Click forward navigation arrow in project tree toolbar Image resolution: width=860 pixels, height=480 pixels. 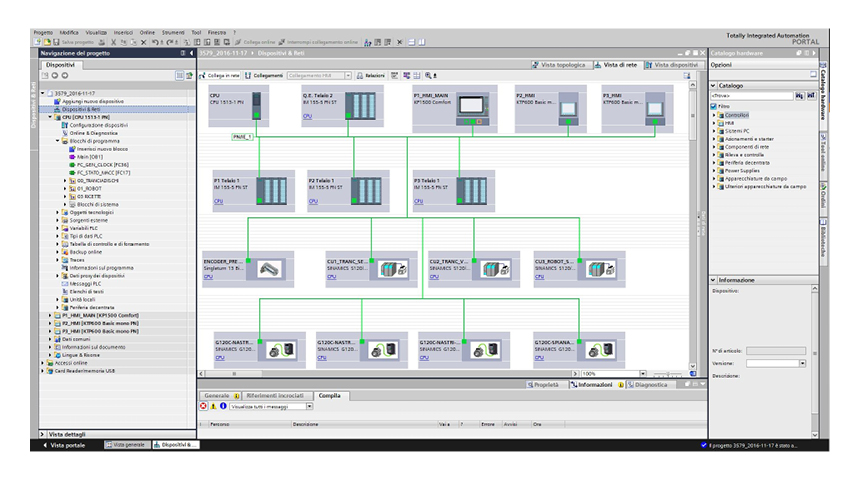tap(65, 76)
